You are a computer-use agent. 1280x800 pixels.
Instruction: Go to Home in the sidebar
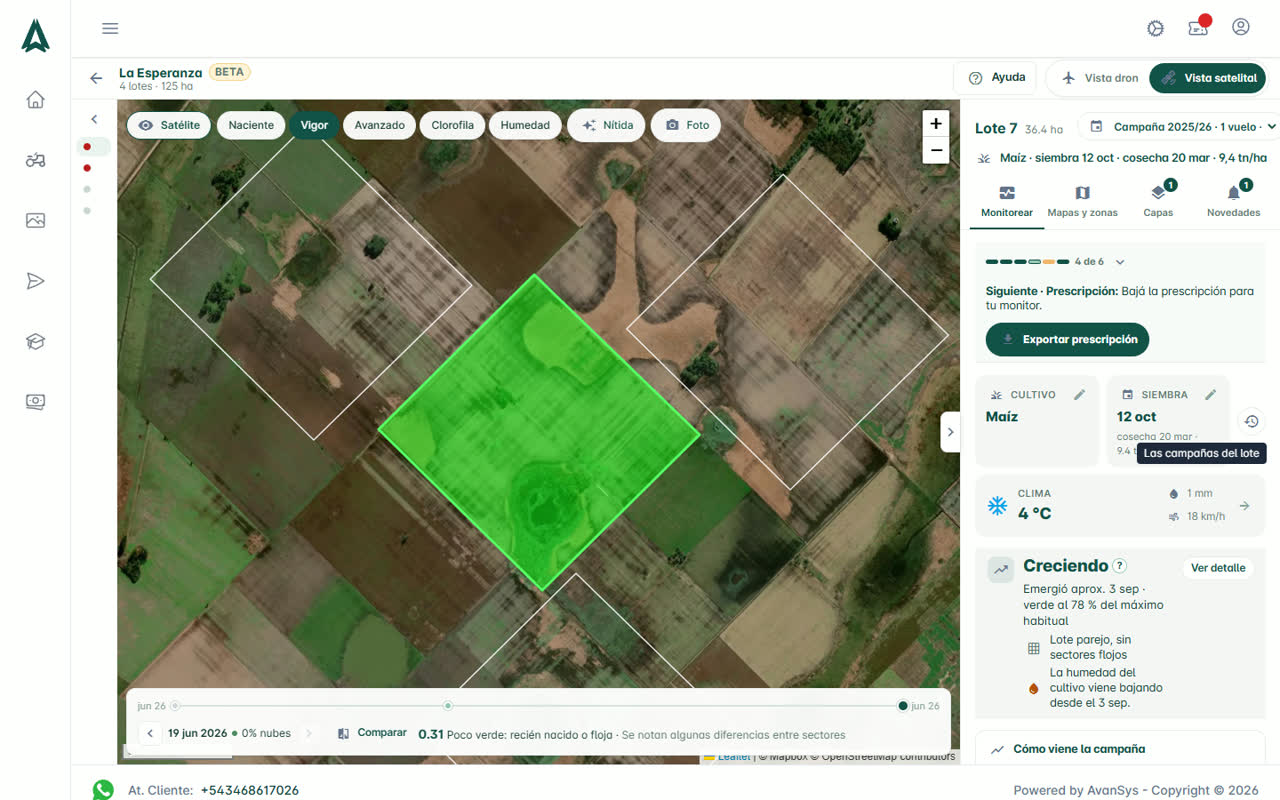36,99
